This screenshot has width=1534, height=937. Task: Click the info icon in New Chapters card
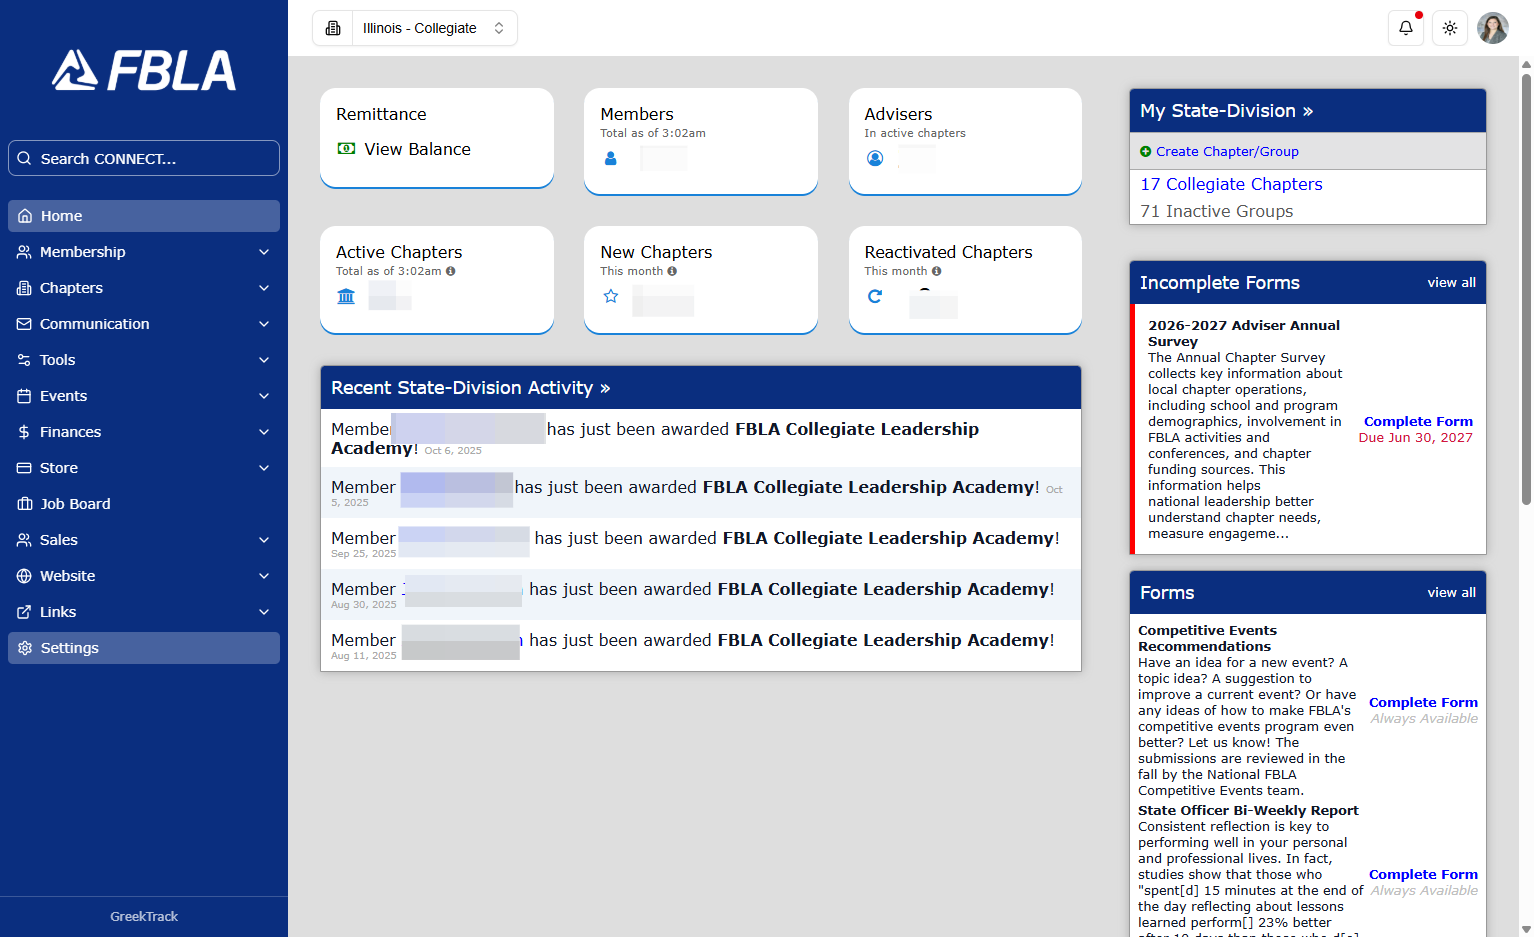pos(672,271)
